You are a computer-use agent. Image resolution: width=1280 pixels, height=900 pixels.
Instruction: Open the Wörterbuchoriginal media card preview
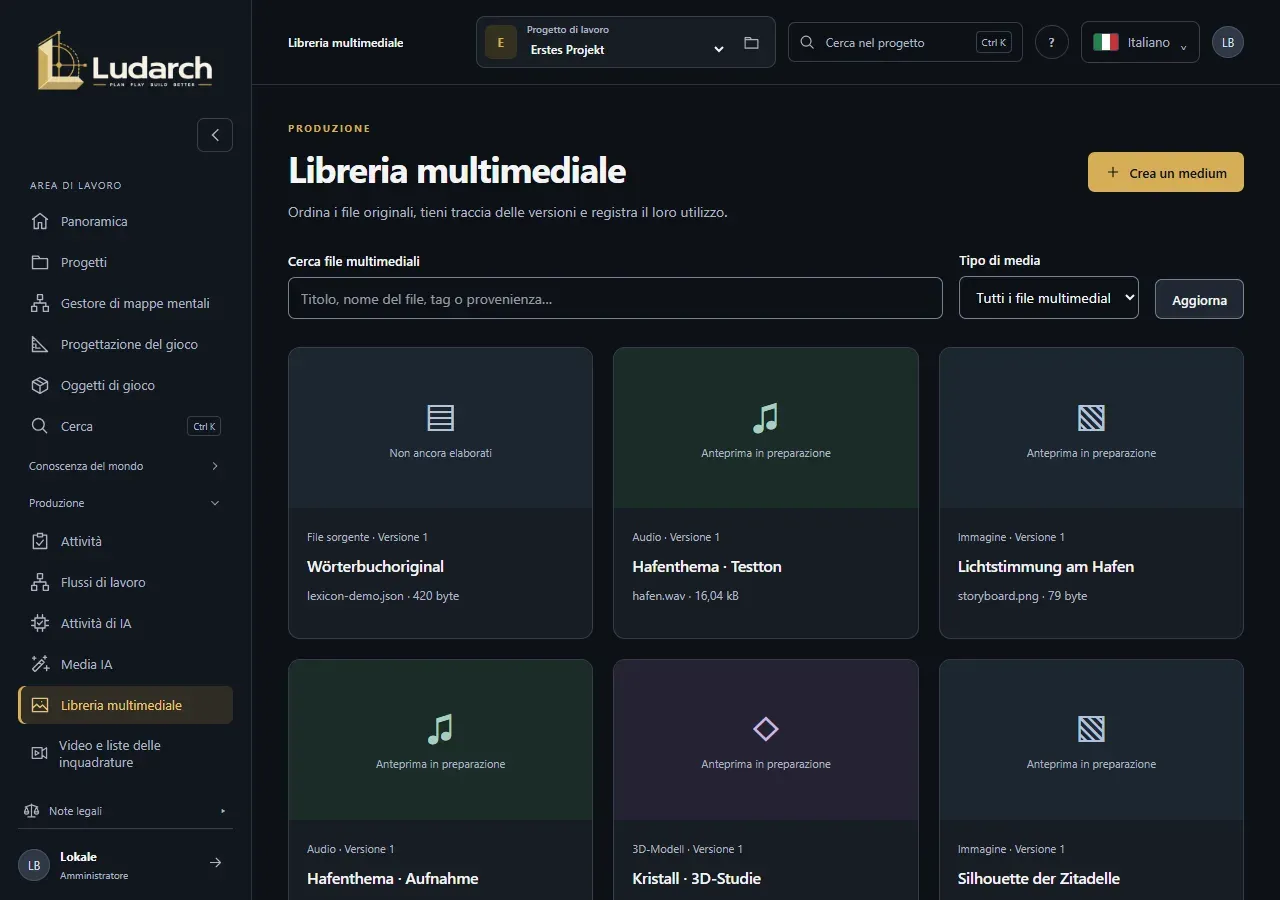pos(440,428)
